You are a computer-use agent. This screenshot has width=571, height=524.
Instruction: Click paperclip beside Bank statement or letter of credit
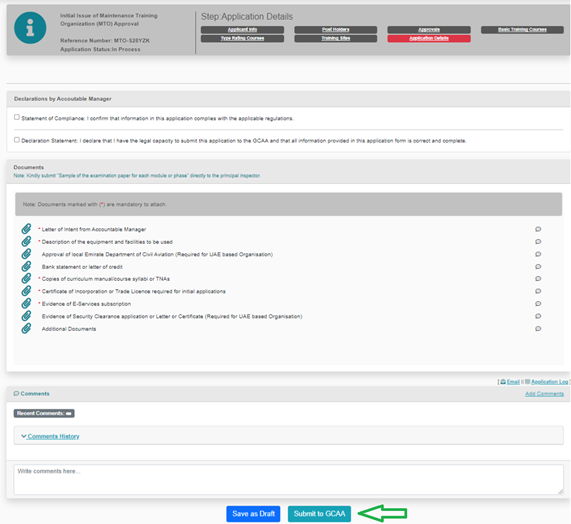tap(26, 267)
